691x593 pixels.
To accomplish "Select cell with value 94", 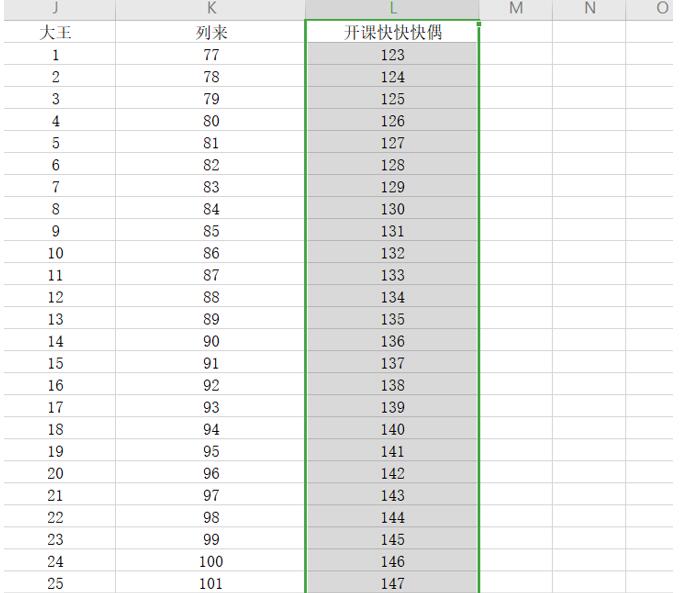I will pos(211,429).
